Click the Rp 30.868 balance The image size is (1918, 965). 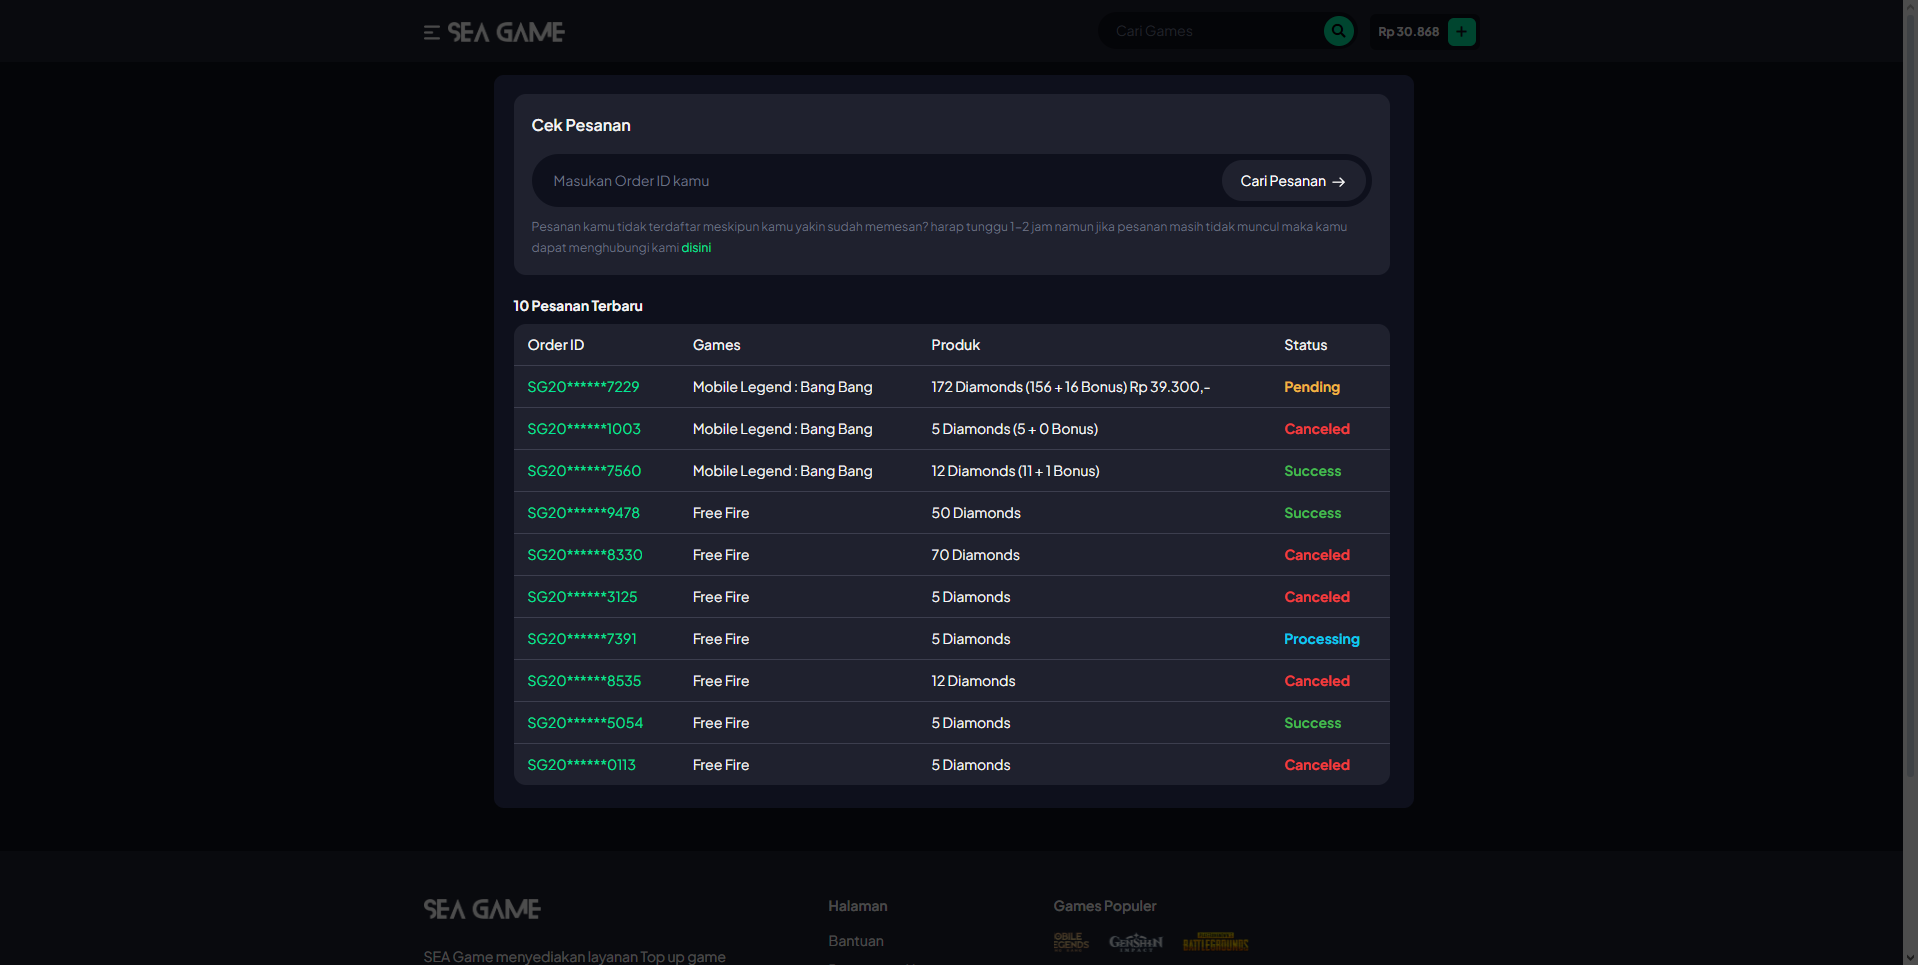point(1408,32)
